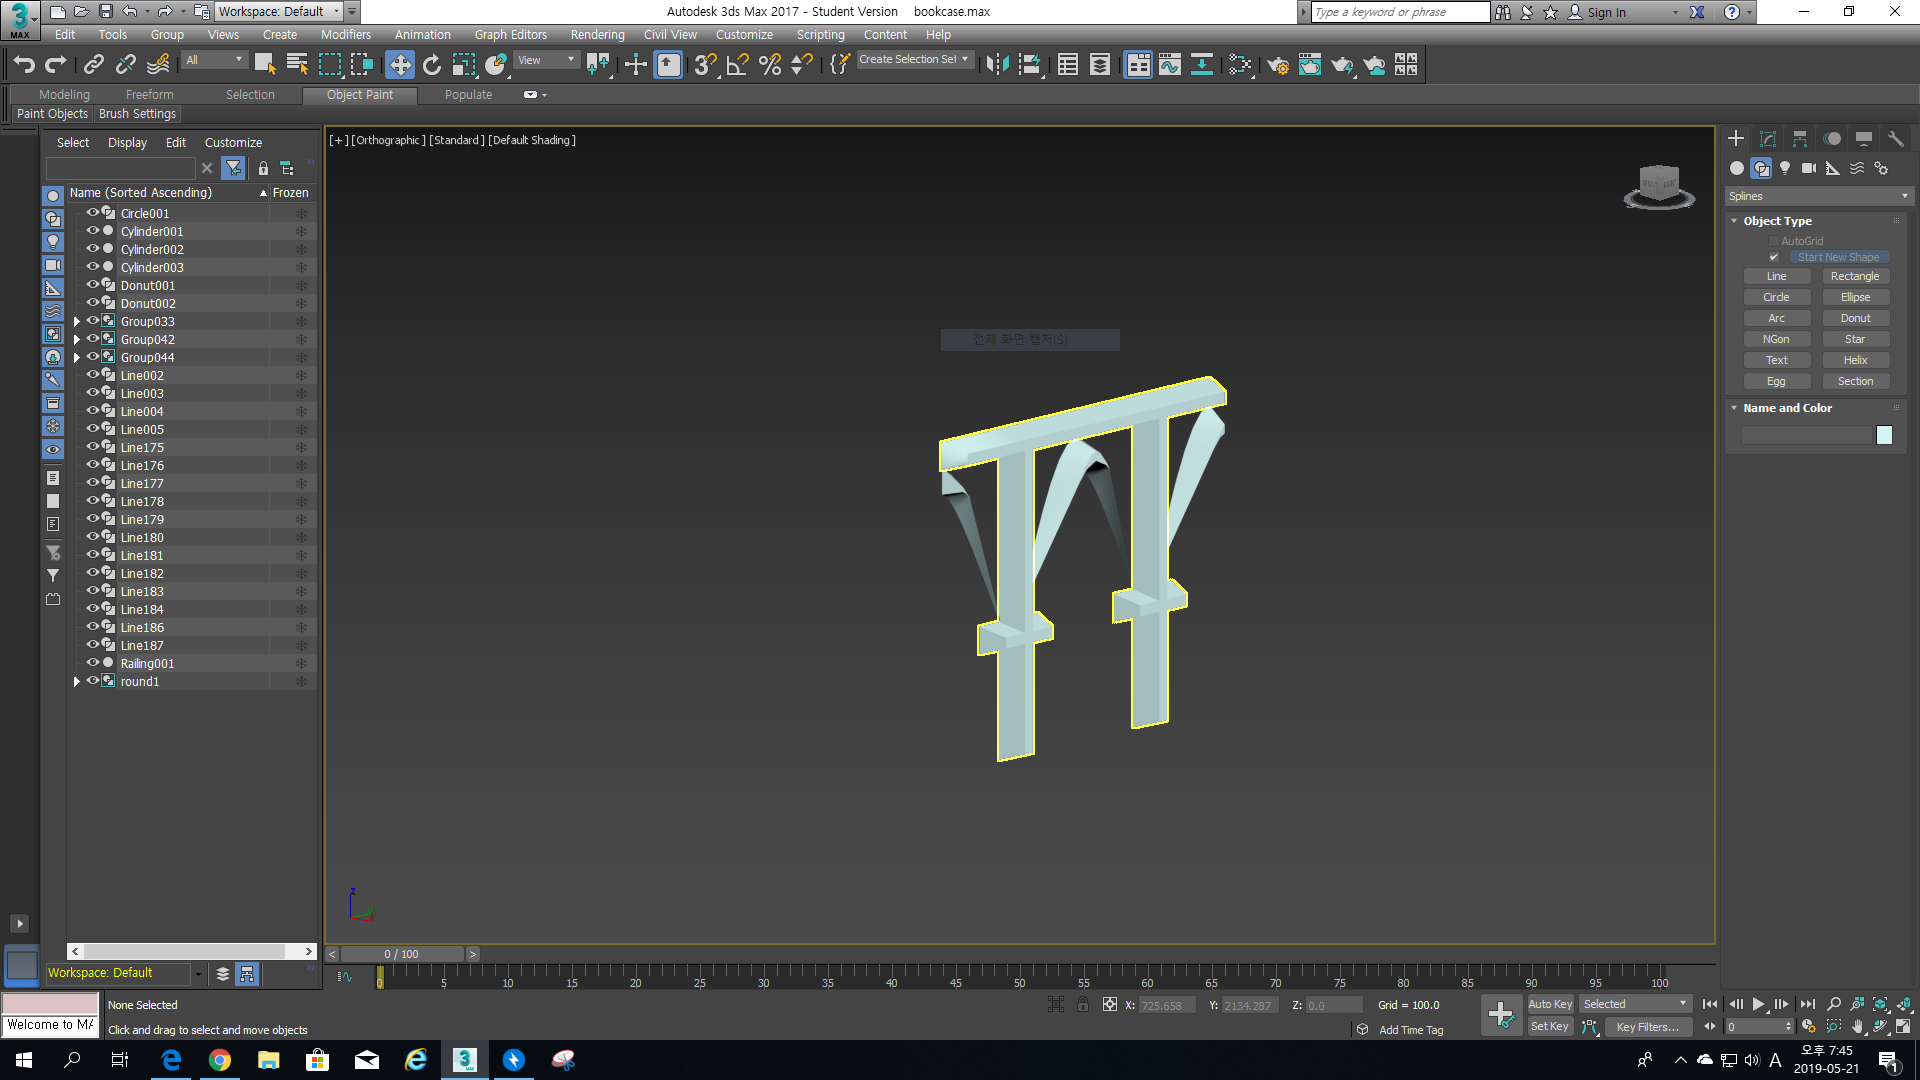Click the object color swatch
Viewport: 1920px width, 1080px height.
(x=1884, y=435)
